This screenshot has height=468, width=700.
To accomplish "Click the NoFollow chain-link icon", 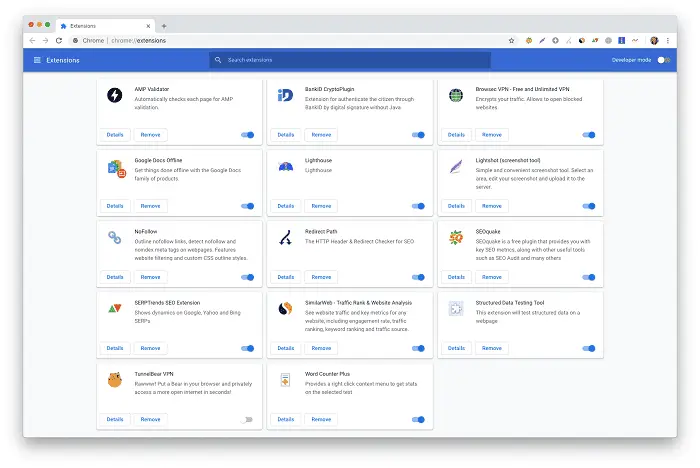I will [x=115, y=238].
